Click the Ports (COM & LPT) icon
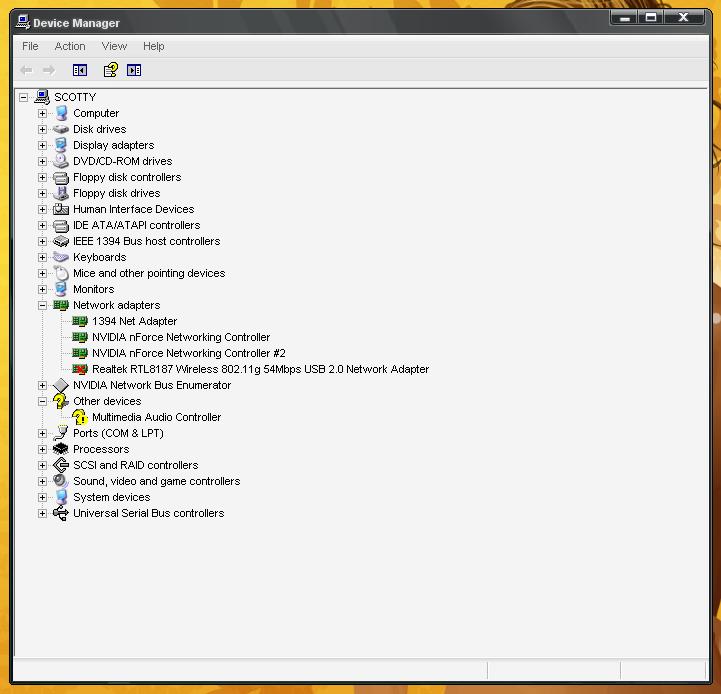The image size is (721, 694). coord(61,433)
